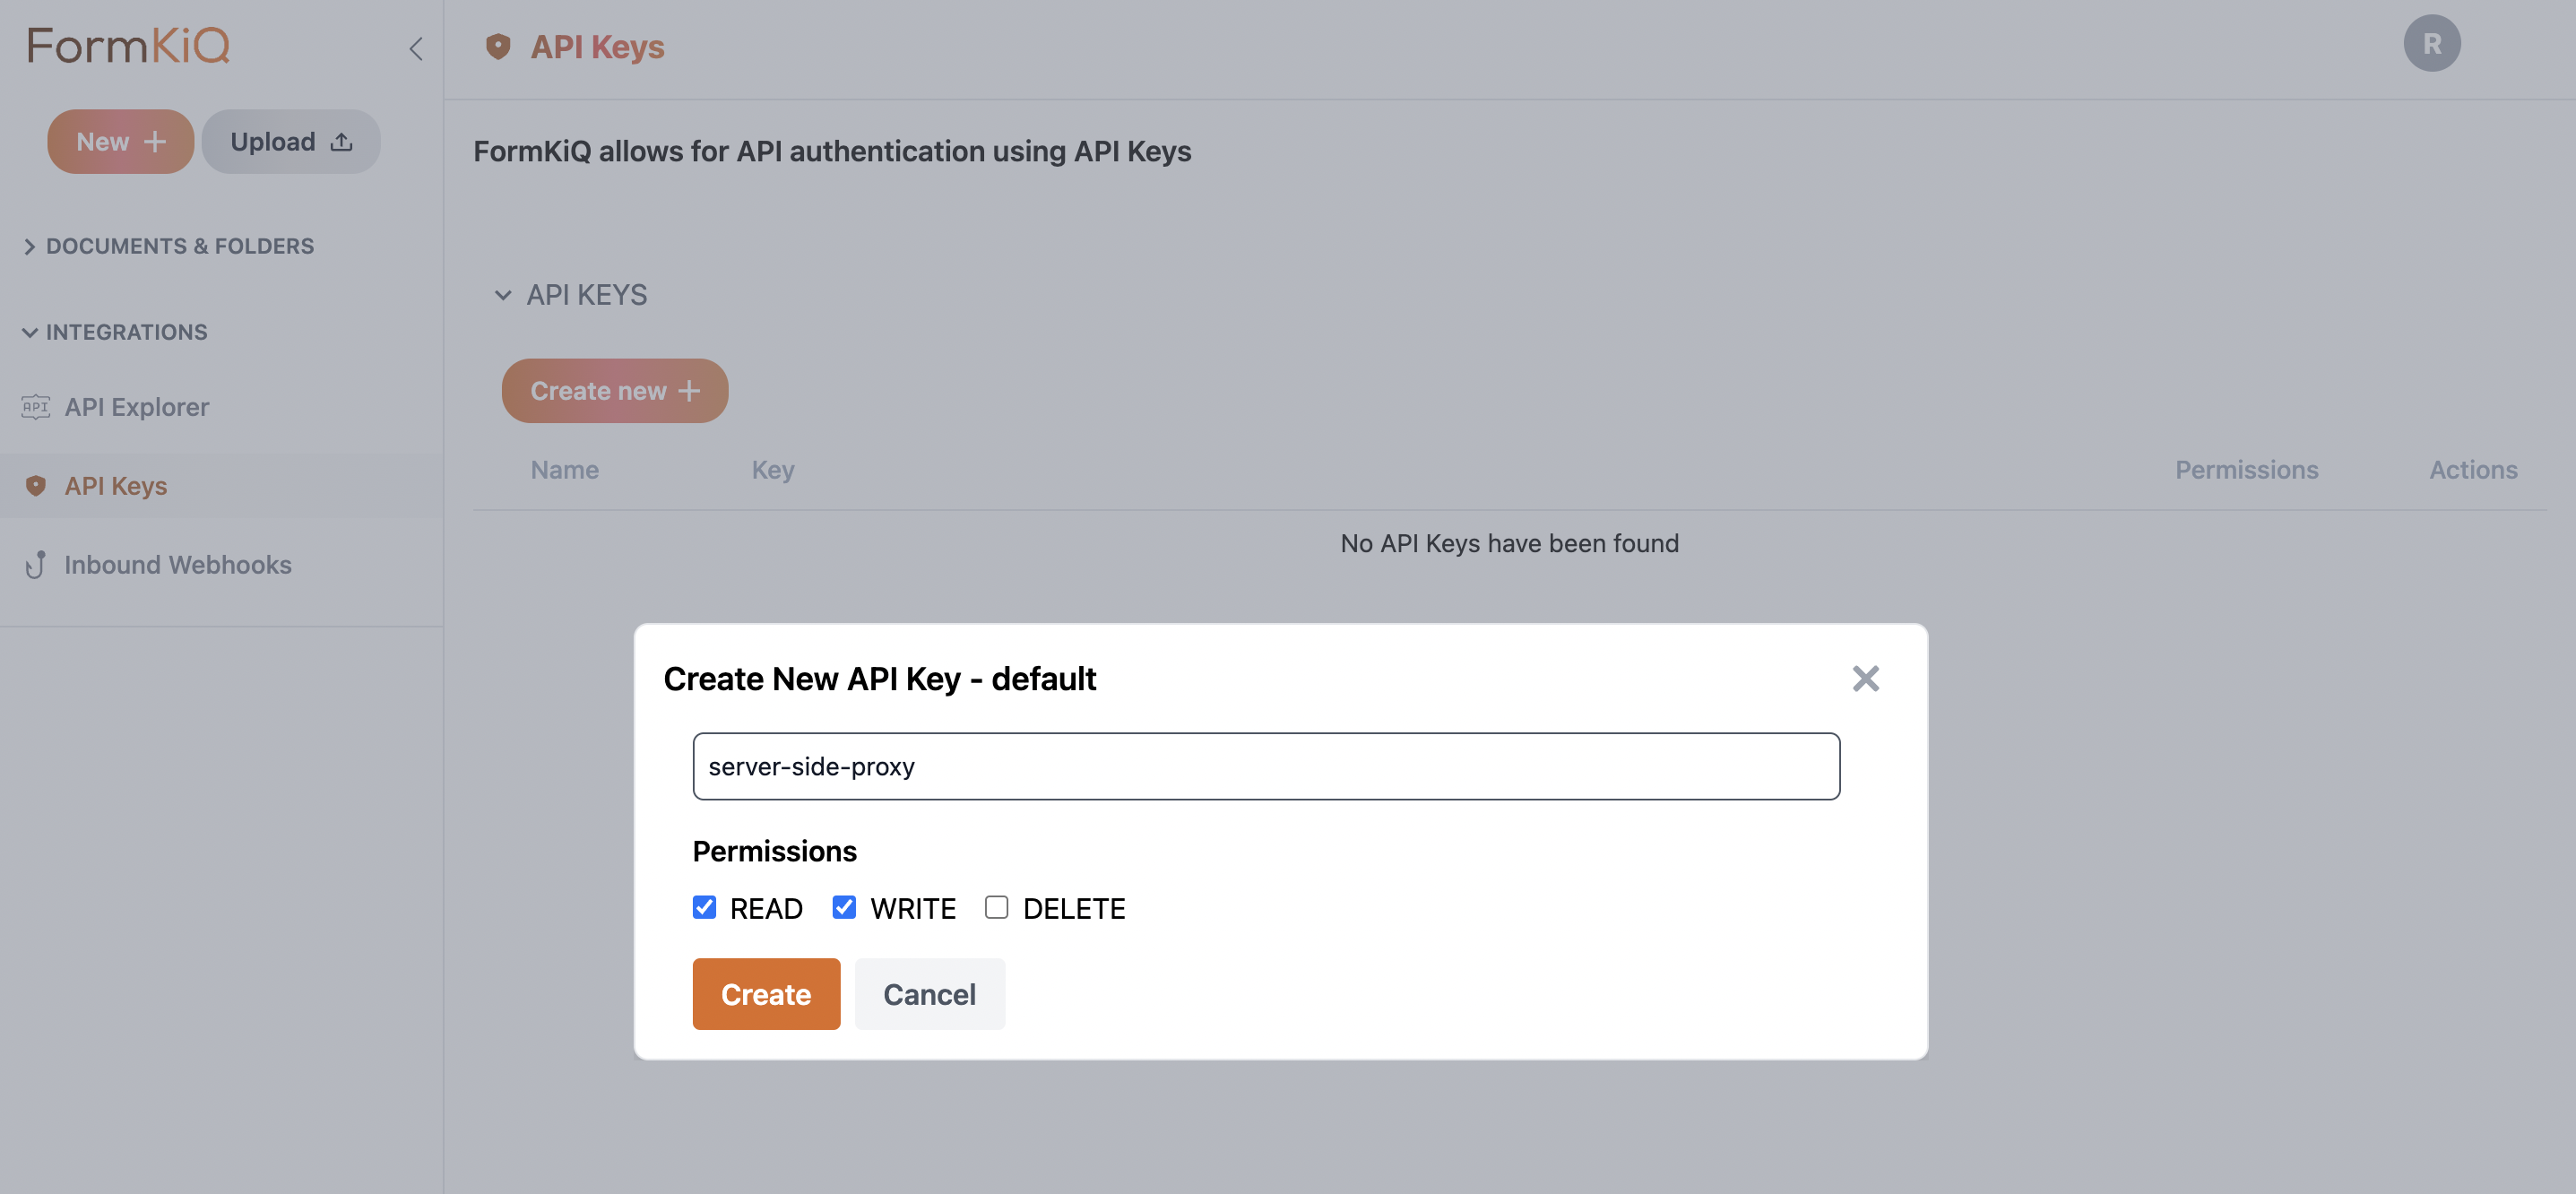Click the Permissions column header

coord(2246,470)
